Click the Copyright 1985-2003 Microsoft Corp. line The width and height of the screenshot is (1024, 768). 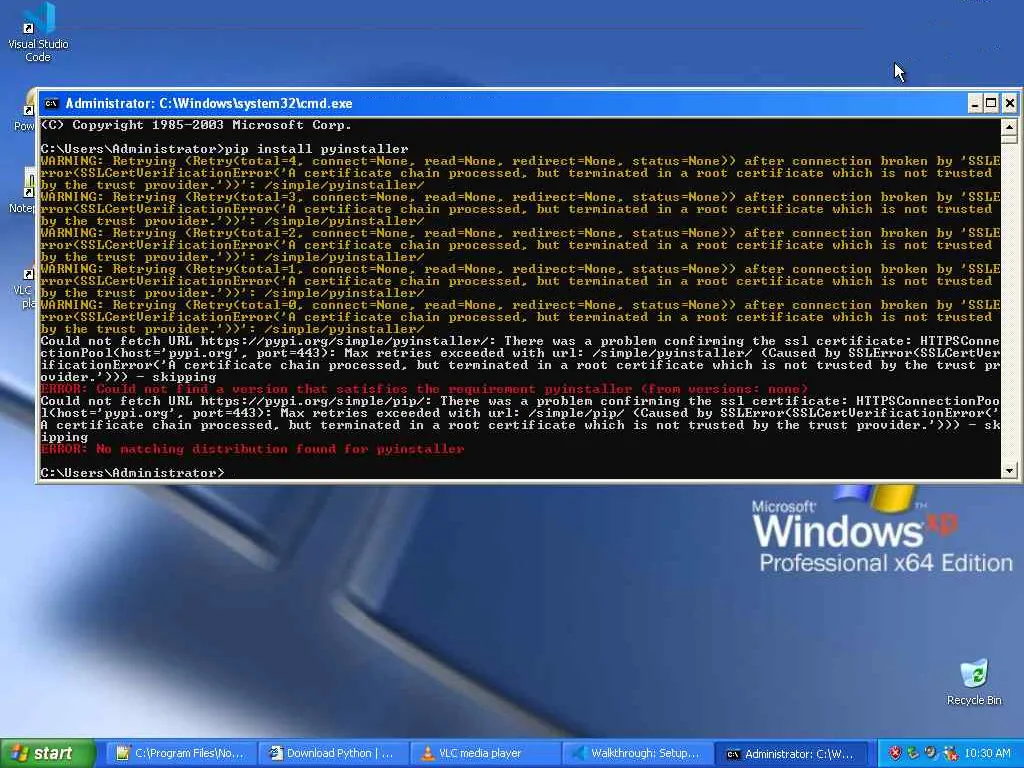(196, 125)
